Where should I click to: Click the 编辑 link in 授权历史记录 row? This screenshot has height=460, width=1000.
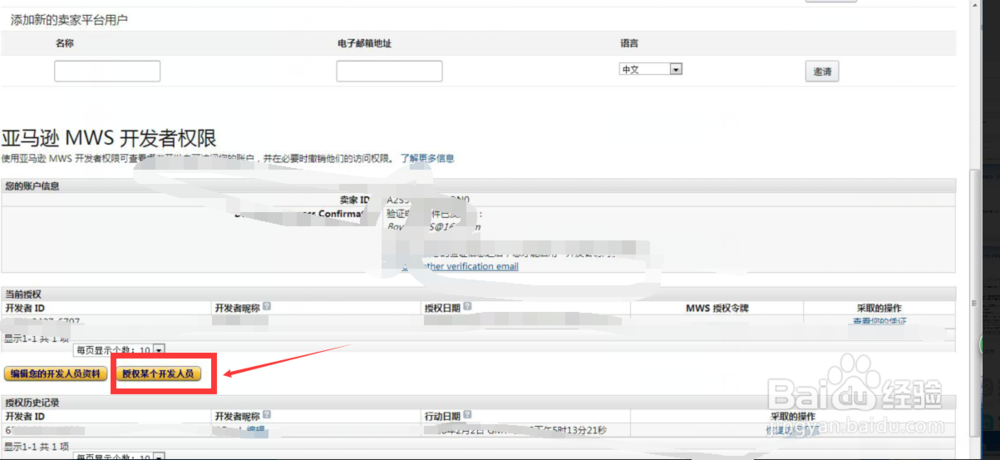[258, 431]
